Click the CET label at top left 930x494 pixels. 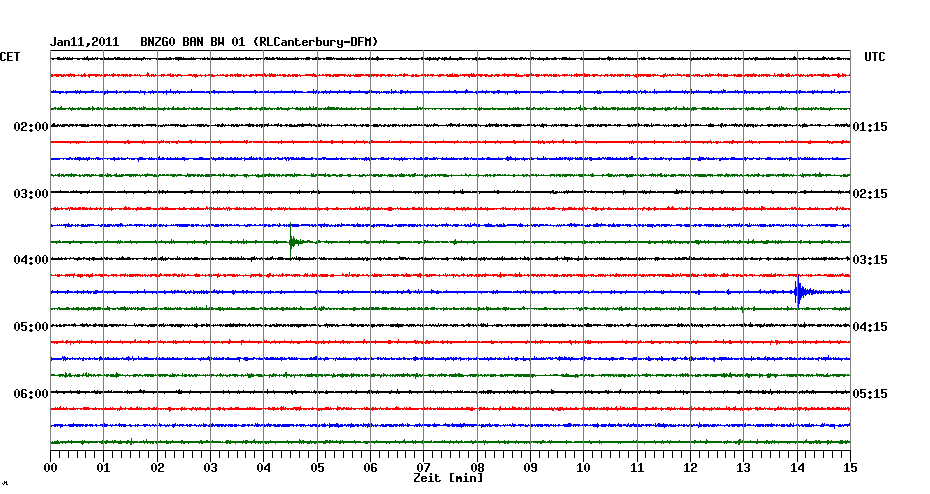[10, 58]
